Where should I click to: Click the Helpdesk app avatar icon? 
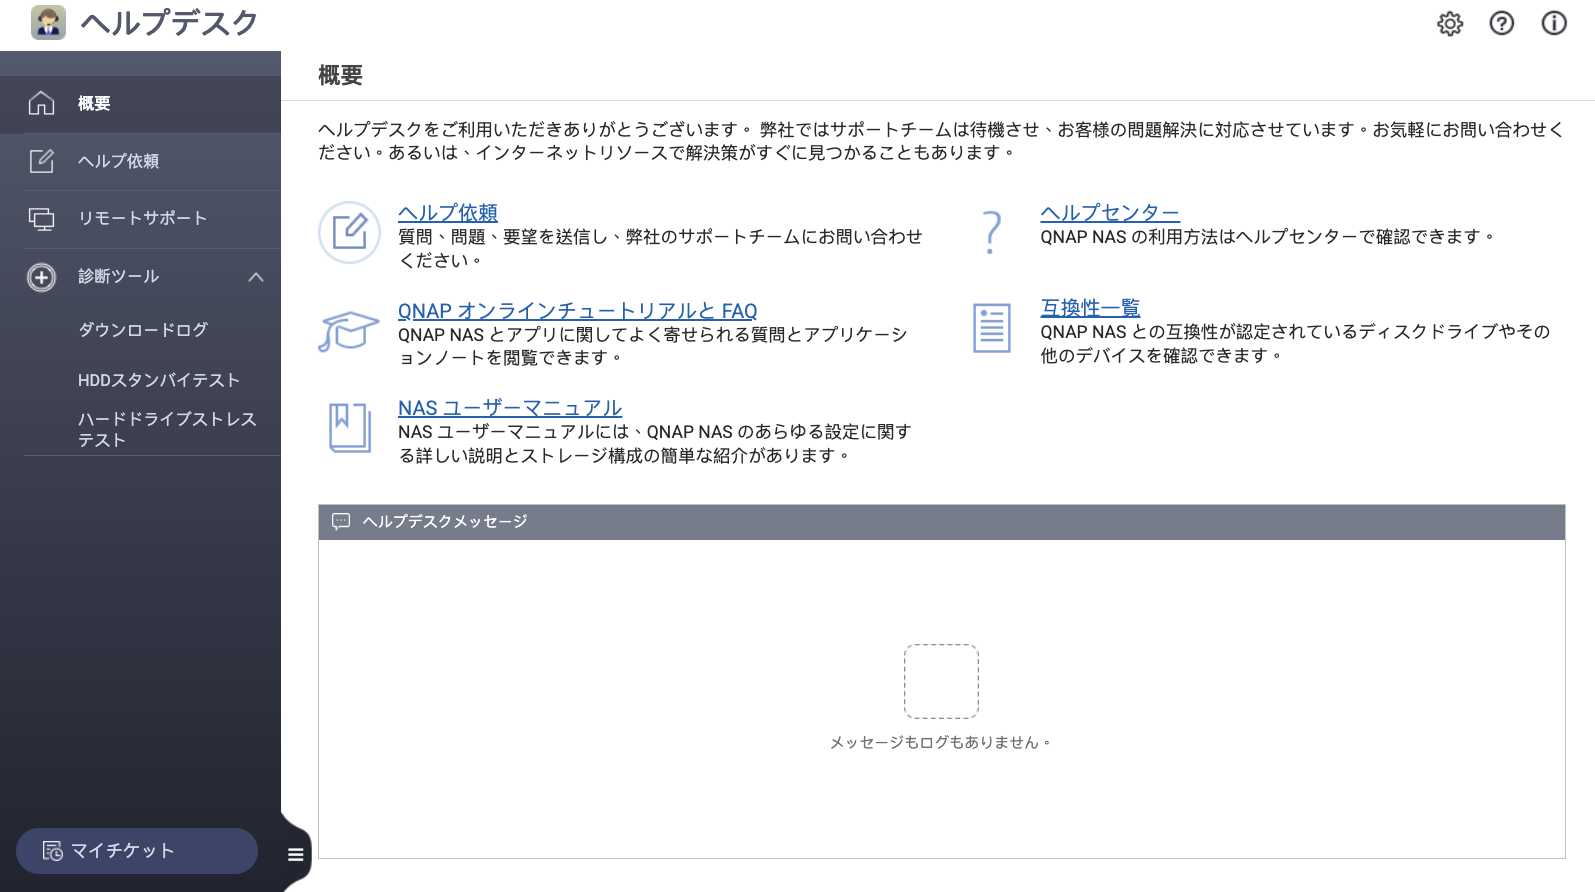(x=48, y=23)
